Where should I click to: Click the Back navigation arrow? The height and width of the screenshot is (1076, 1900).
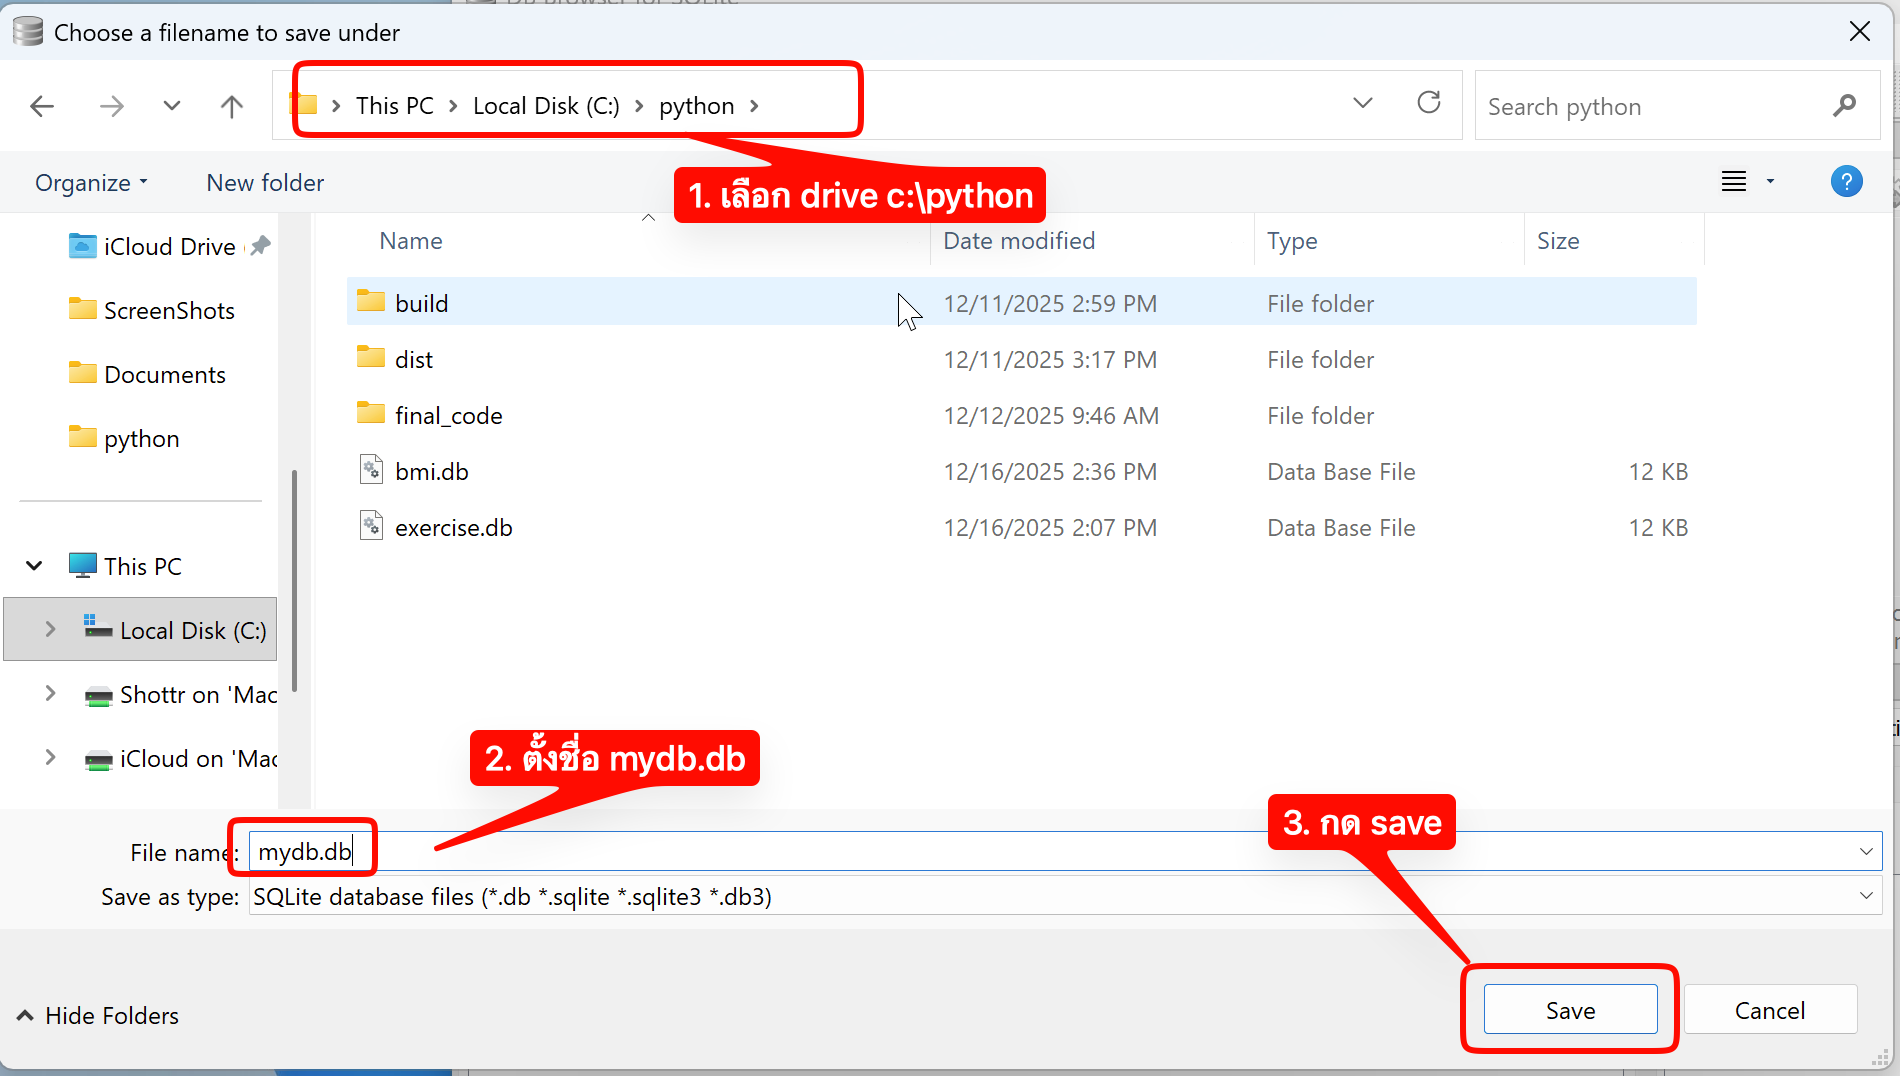coord(42,106)
